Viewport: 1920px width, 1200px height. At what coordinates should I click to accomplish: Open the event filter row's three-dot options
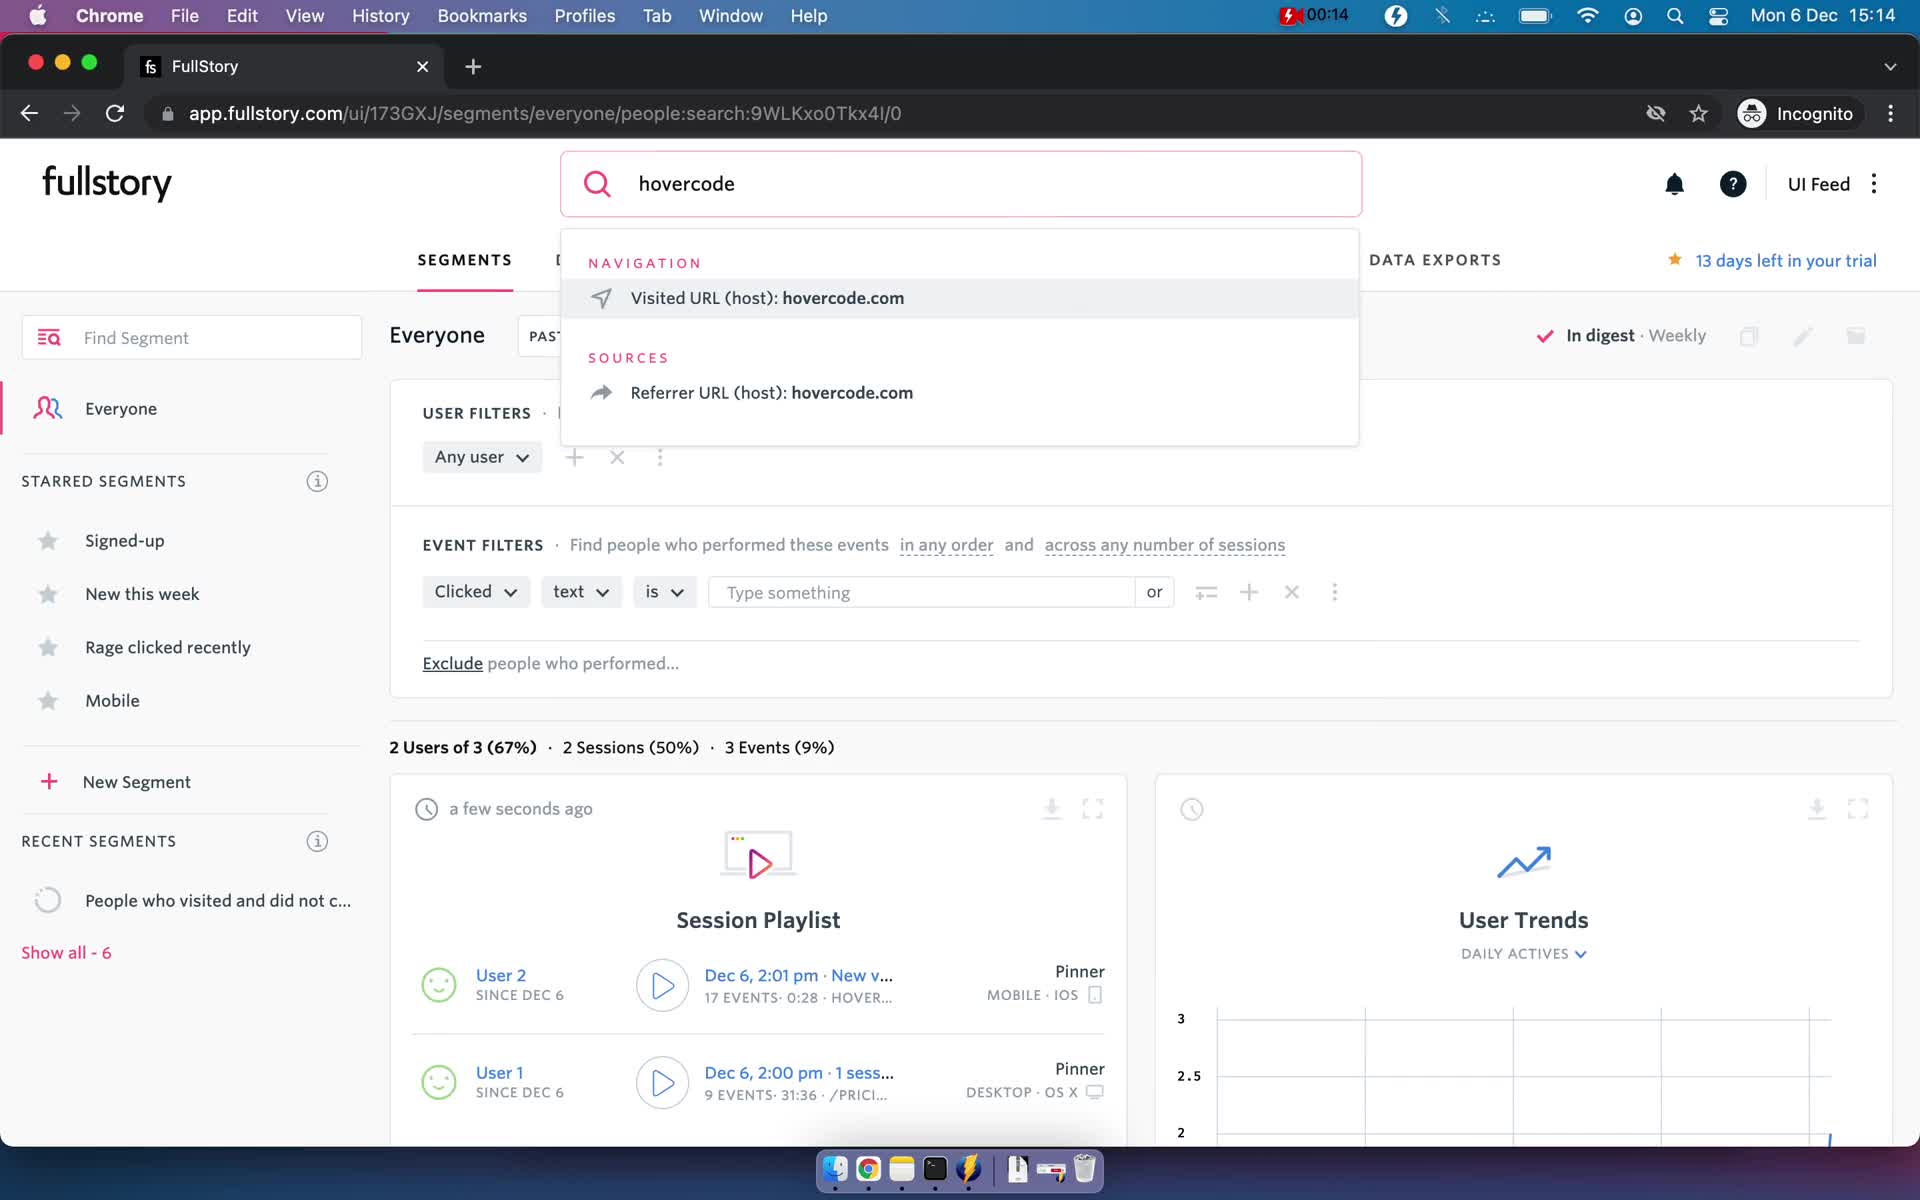[x=1334, y=592]
